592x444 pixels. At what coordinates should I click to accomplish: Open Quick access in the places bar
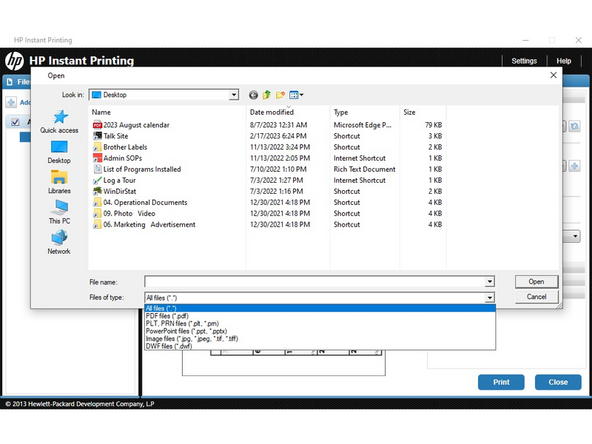(x=59, y=122)
